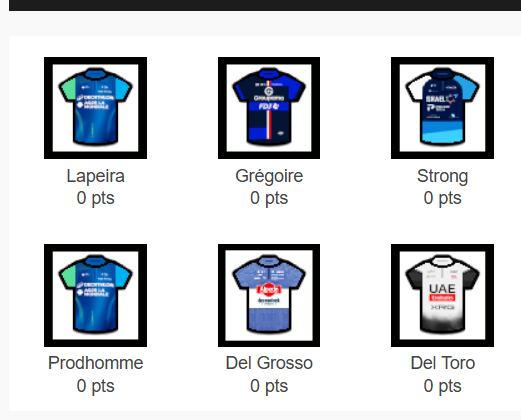Click the 0 pts score under Prodhomme
The width and height of the screenshot is (521, 420).
(95, 386)
